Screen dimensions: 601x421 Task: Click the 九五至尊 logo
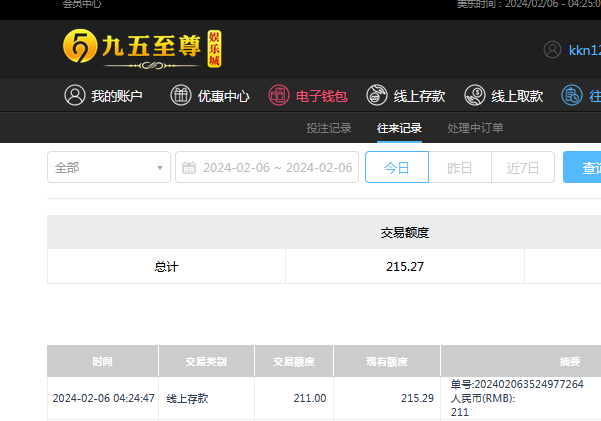coord(142,49)
